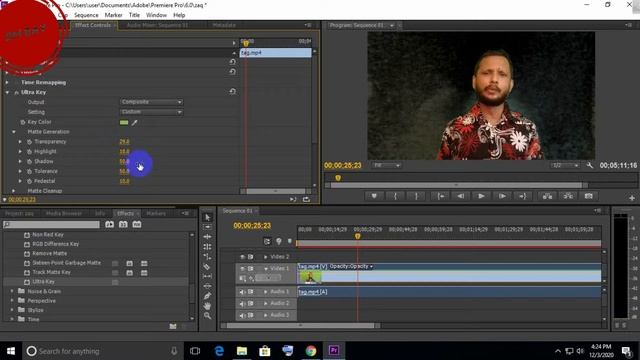Open the Title menu
The width and height of the screenshot is (640, 360).
coord(134,15)
